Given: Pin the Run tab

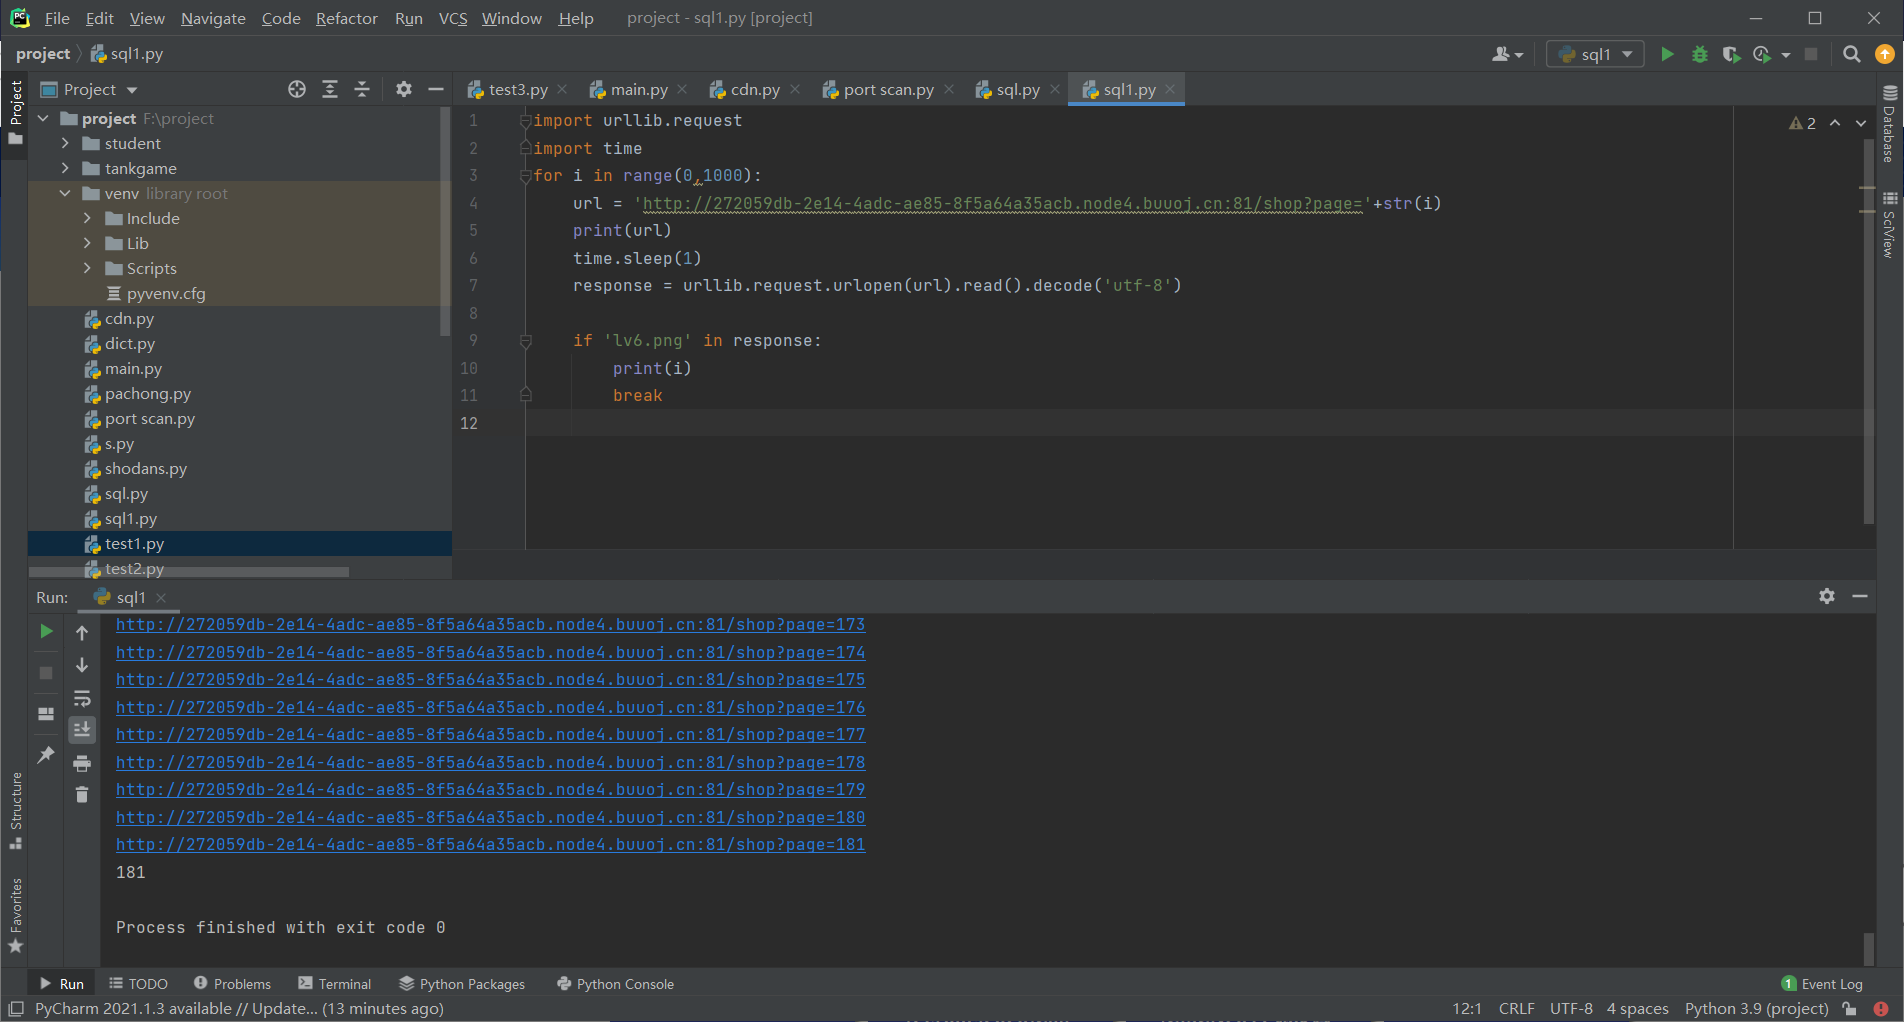Looking at the screenshot, I should pos(46,755).
